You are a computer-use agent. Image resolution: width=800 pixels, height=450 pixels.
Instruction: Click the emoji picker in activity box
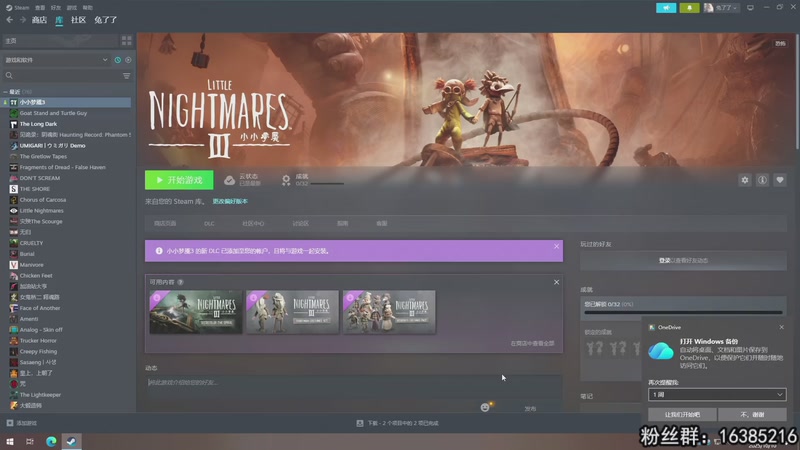(x=485, y=407)
